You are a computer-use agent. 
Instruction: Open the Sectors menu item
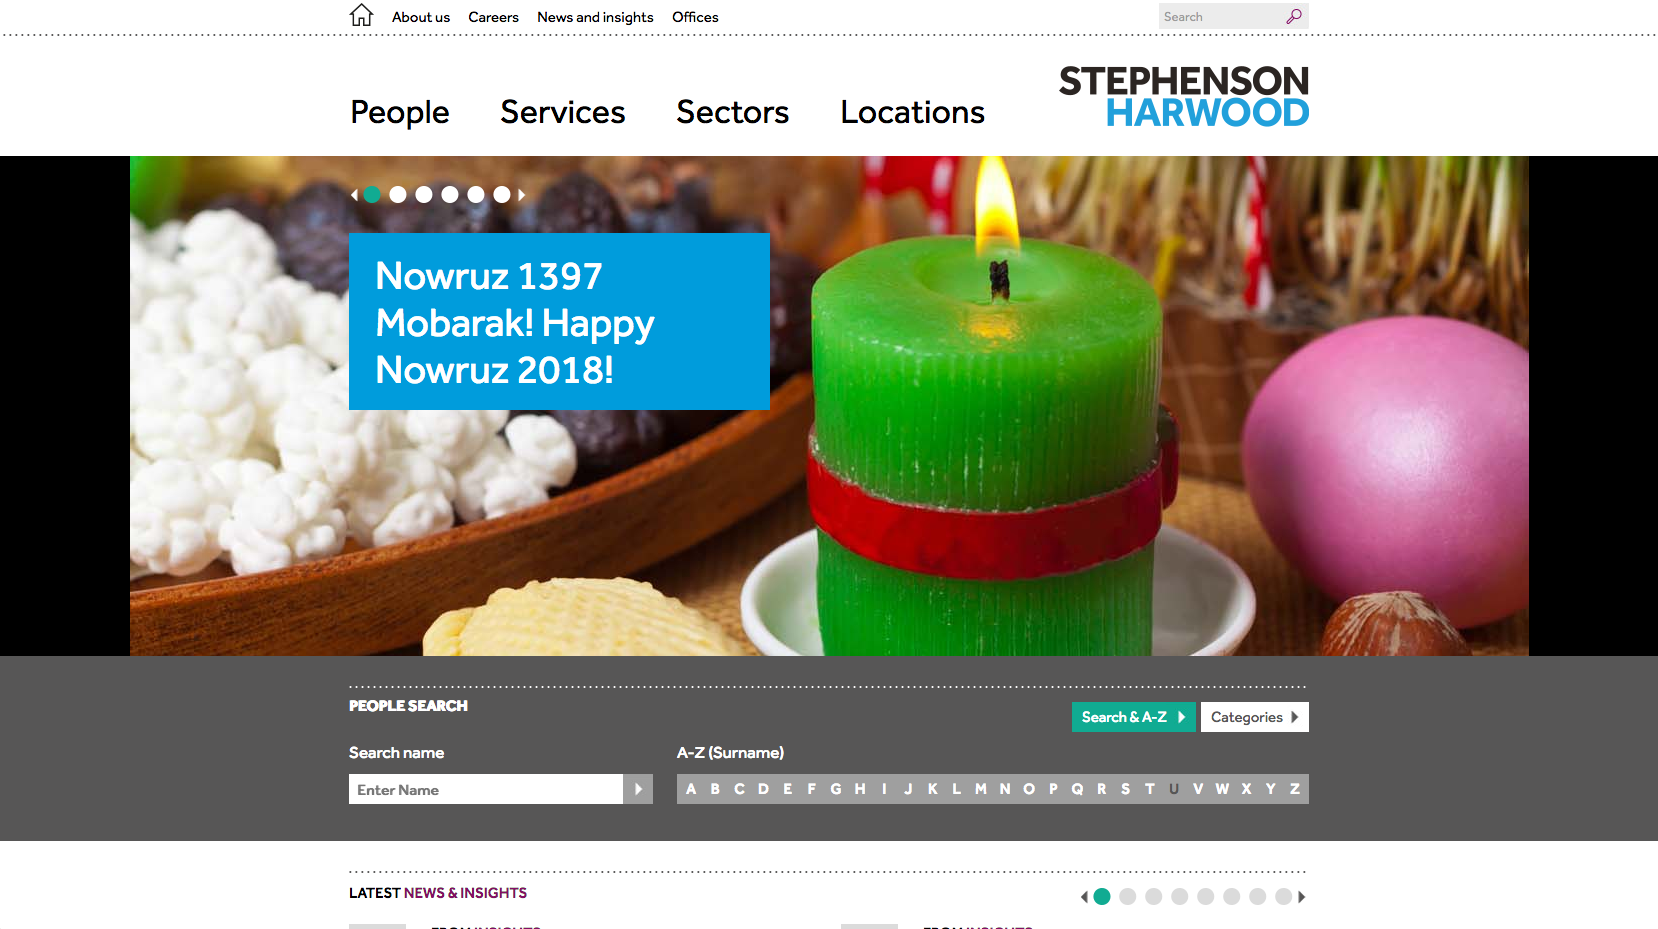pyautogui.click(x=733, y=112)
